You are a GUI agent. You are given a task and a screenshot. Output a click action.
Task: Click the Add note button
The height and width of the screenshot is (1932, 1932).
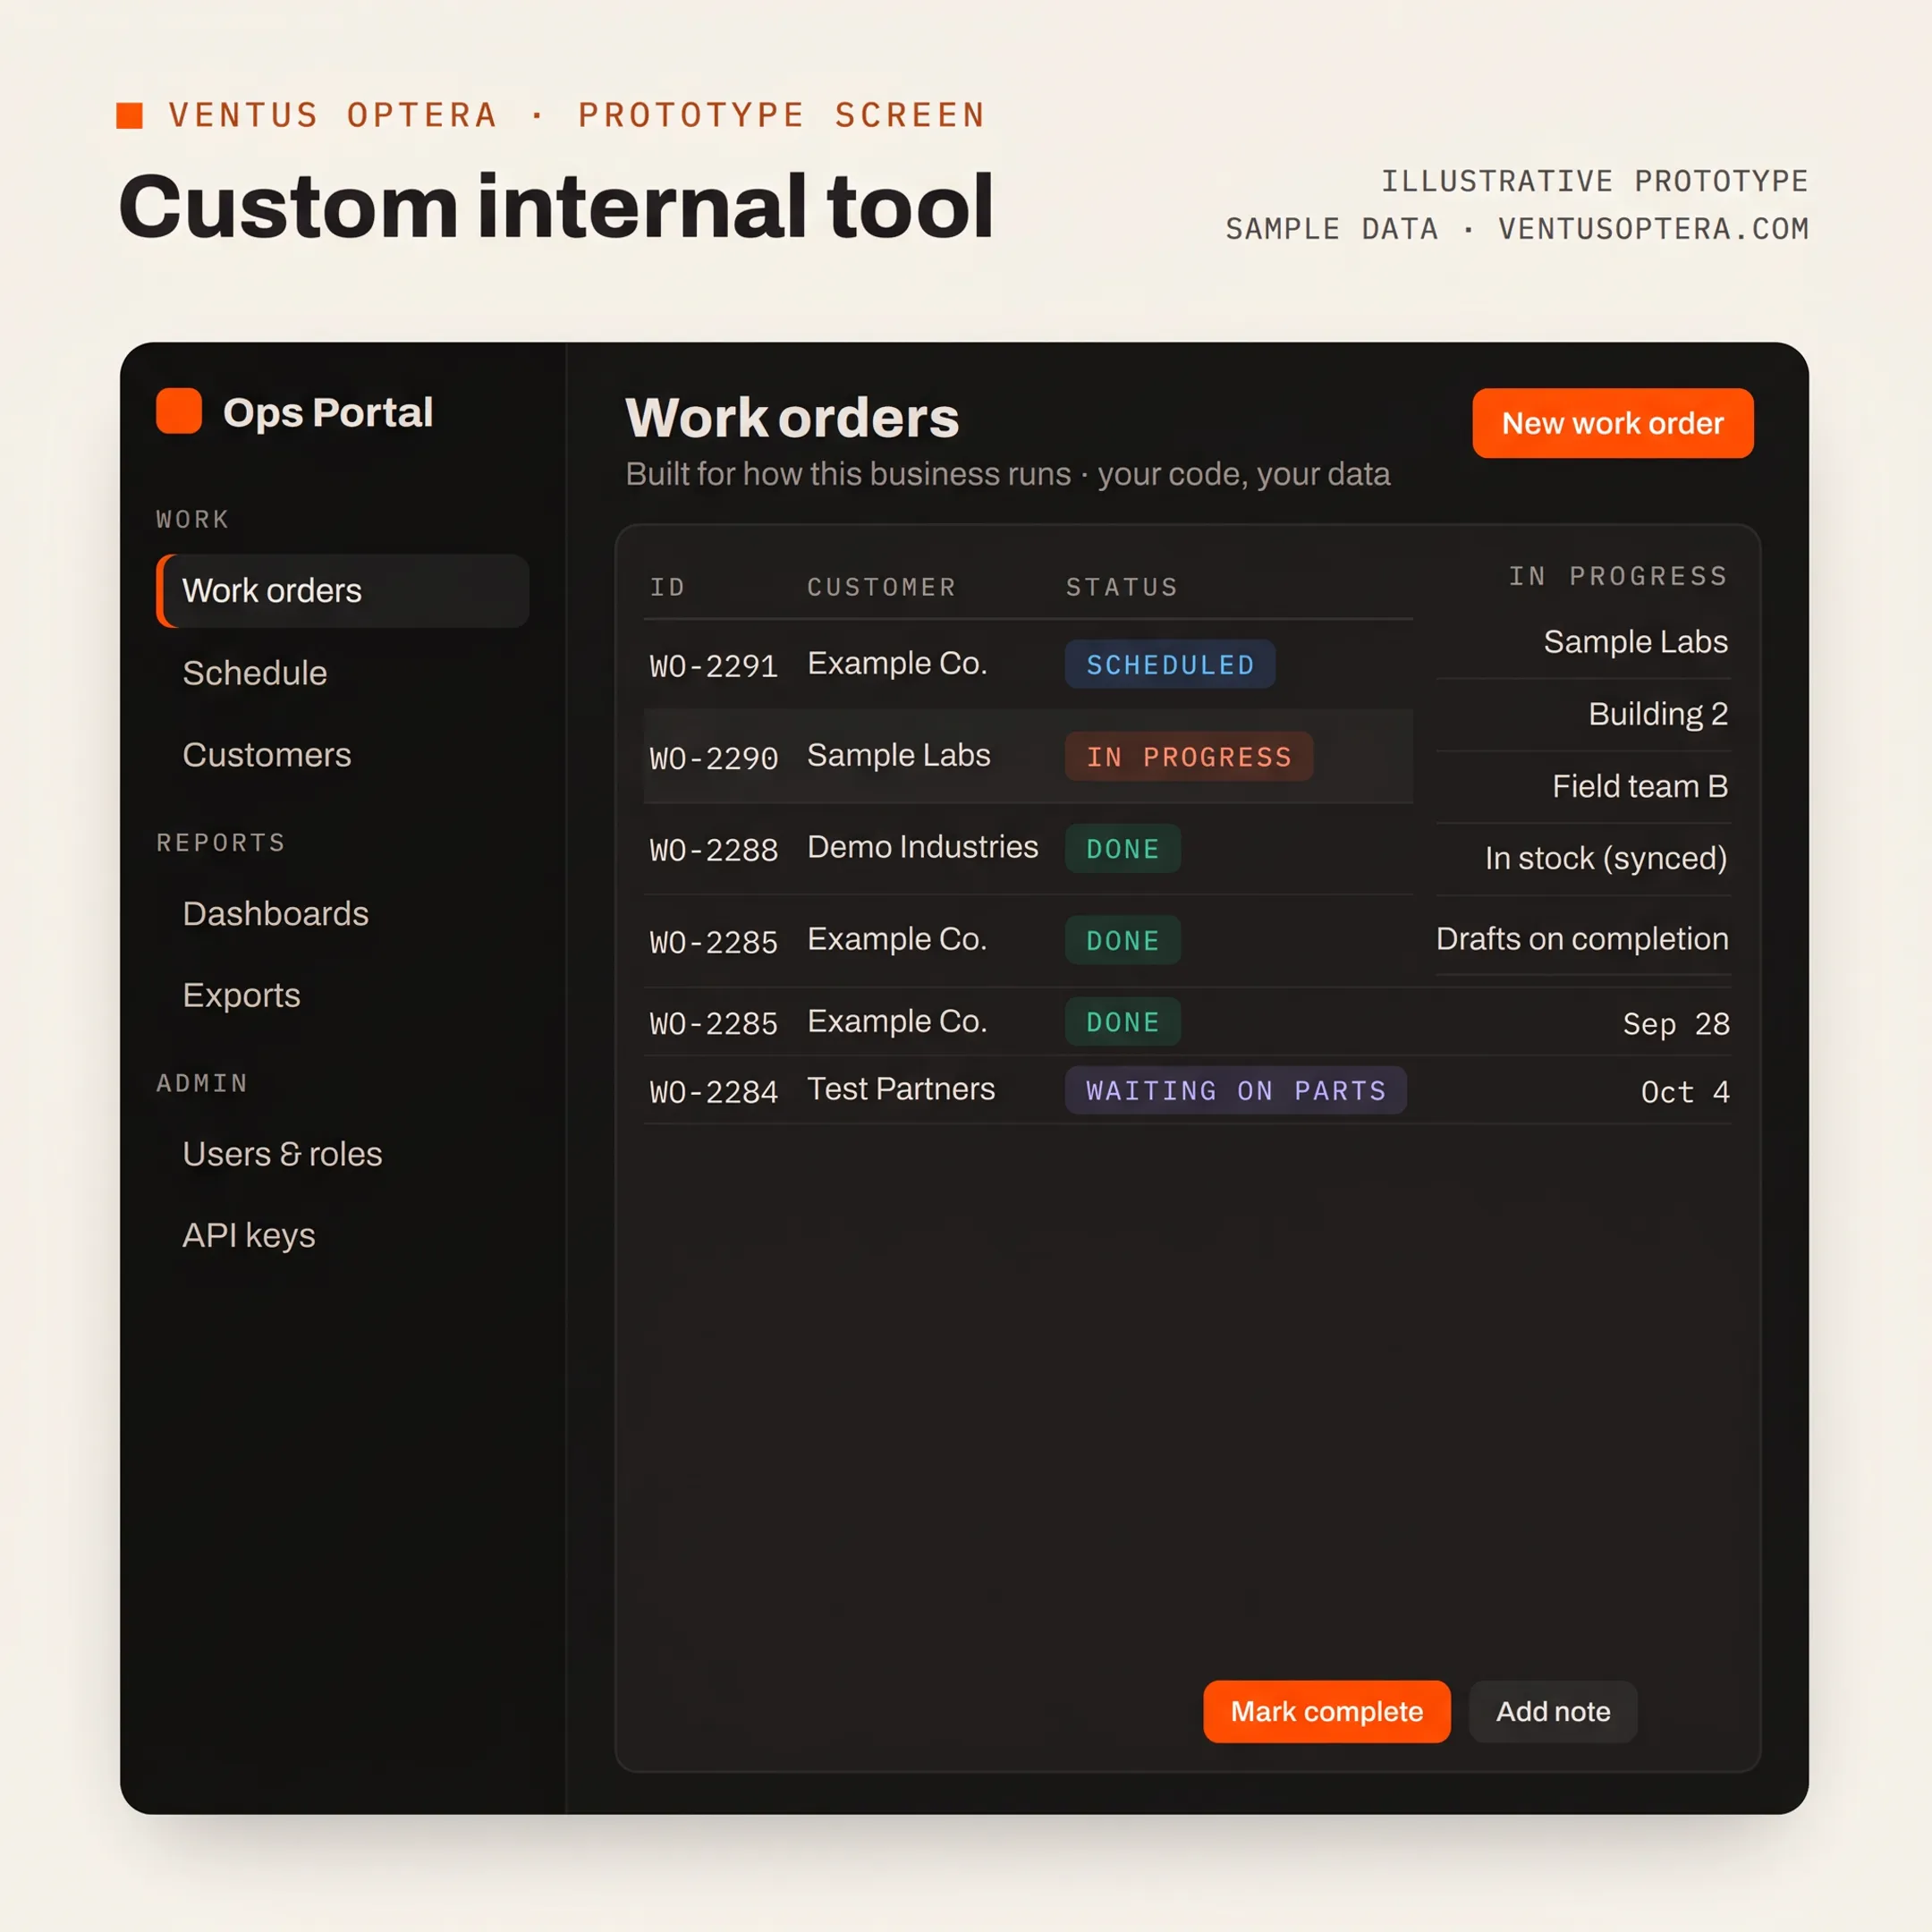point(1553,1712)
